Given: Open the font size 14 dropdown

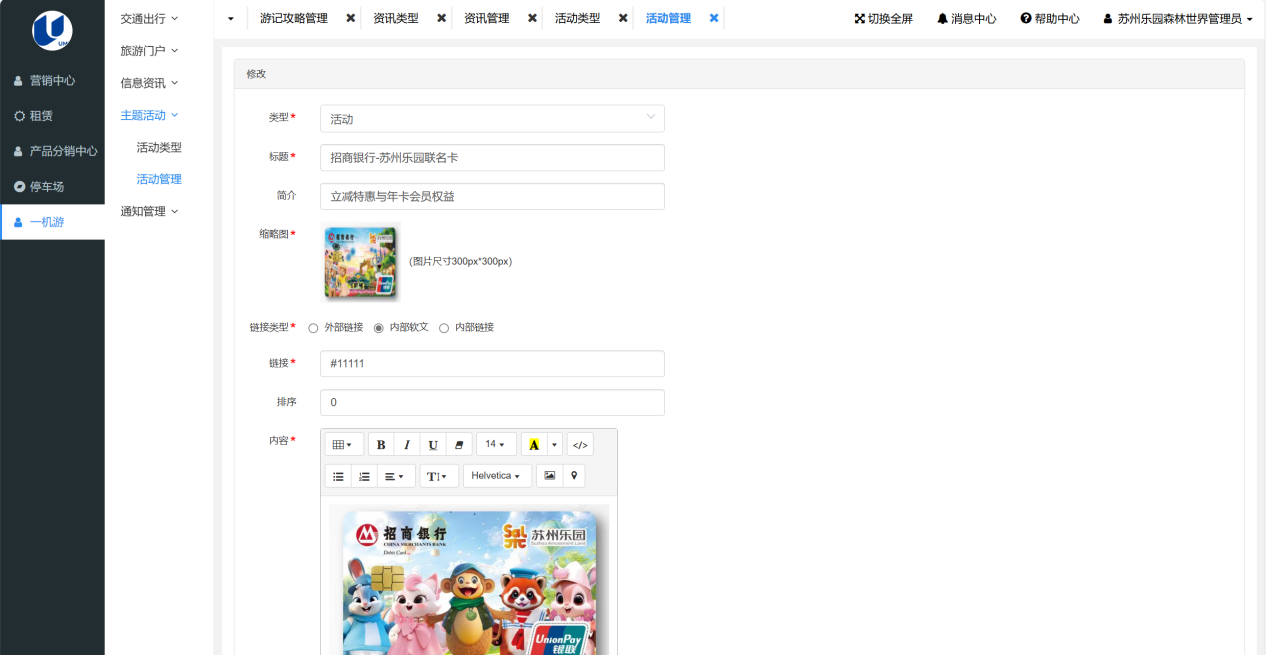Looking at the screenshot, I should pos(496,444).
